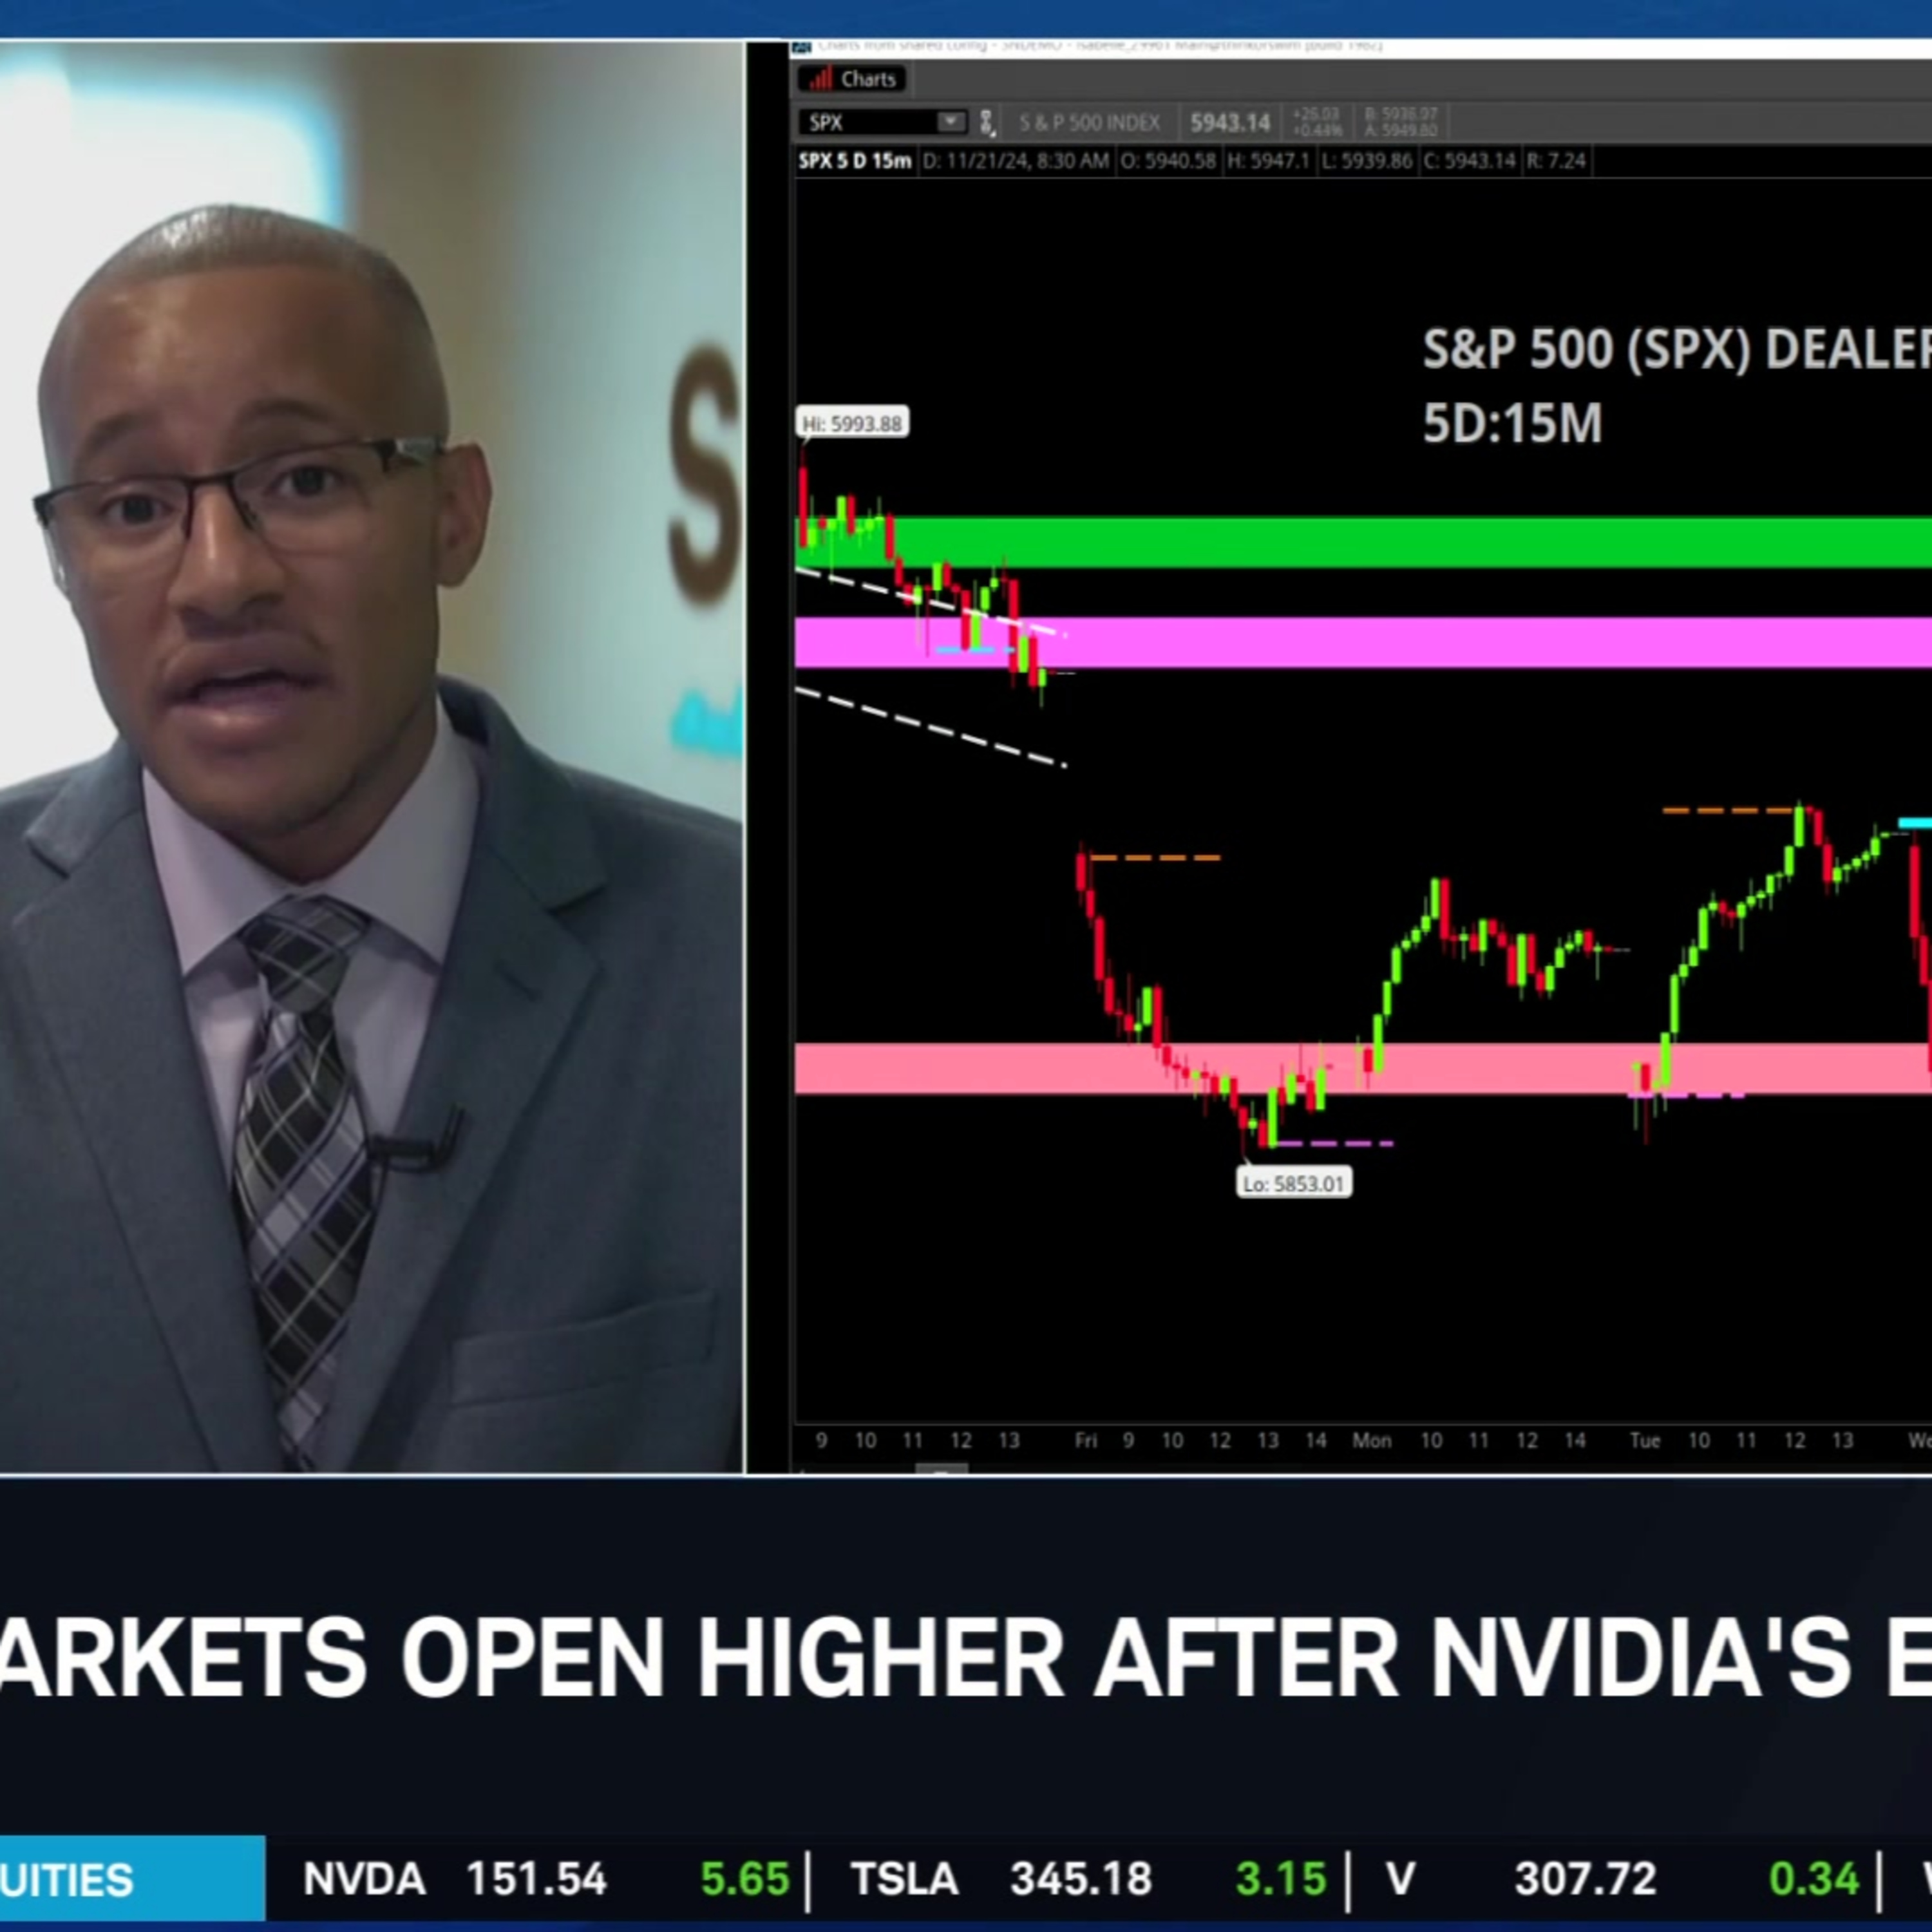Image resolution: width=1932 pixels, height=1932 pixels.
Task: Expand the SPX symbol dropdown arrow
Action: click(951, 122)
